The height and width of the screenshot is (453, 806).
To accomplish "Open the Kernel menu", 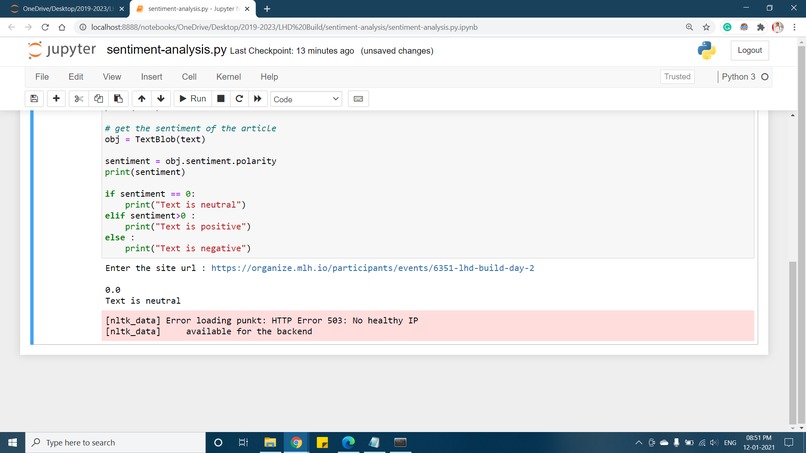I will 228,77.
